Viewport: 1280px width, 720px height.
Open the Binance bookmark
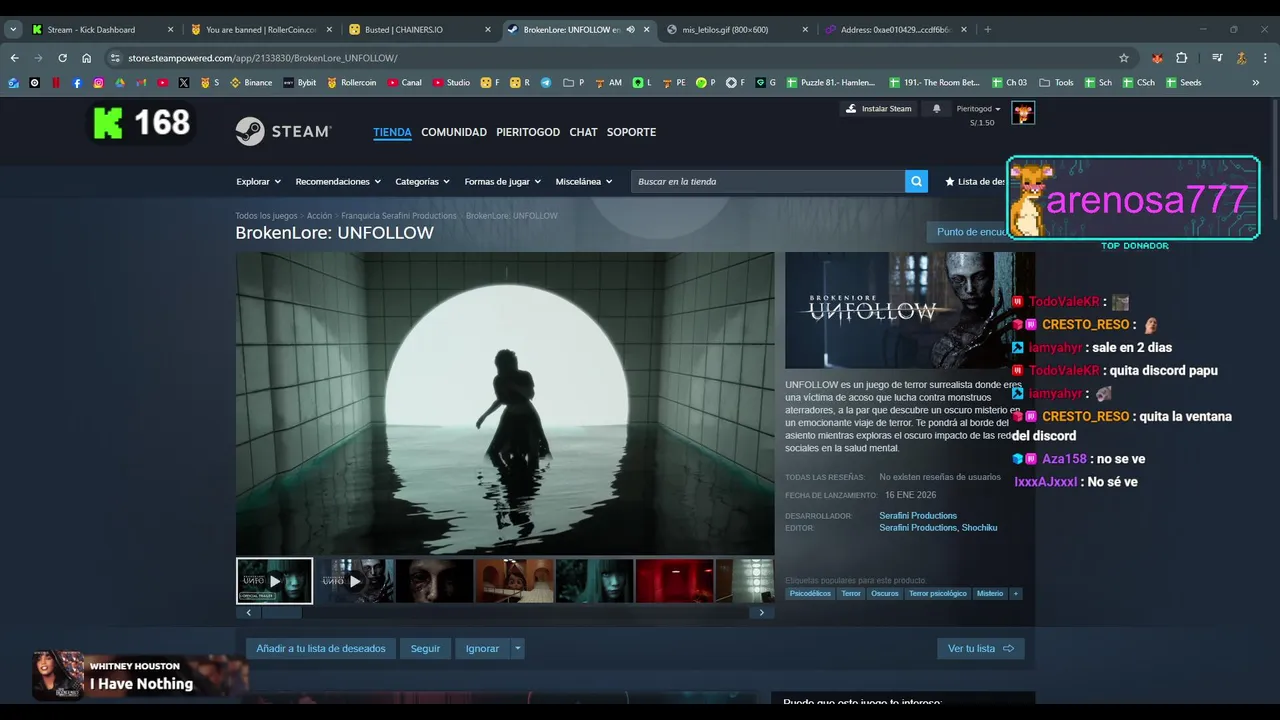coord(251,83)
